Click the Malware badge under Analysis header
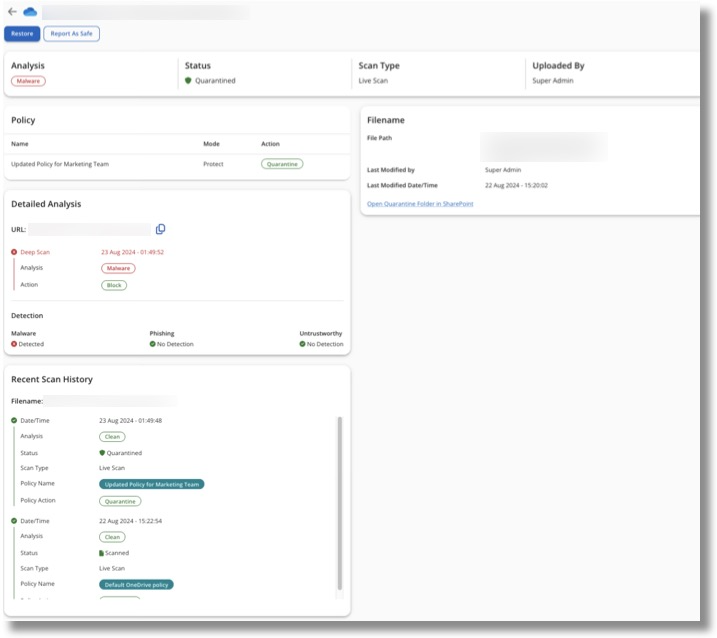 28,81
